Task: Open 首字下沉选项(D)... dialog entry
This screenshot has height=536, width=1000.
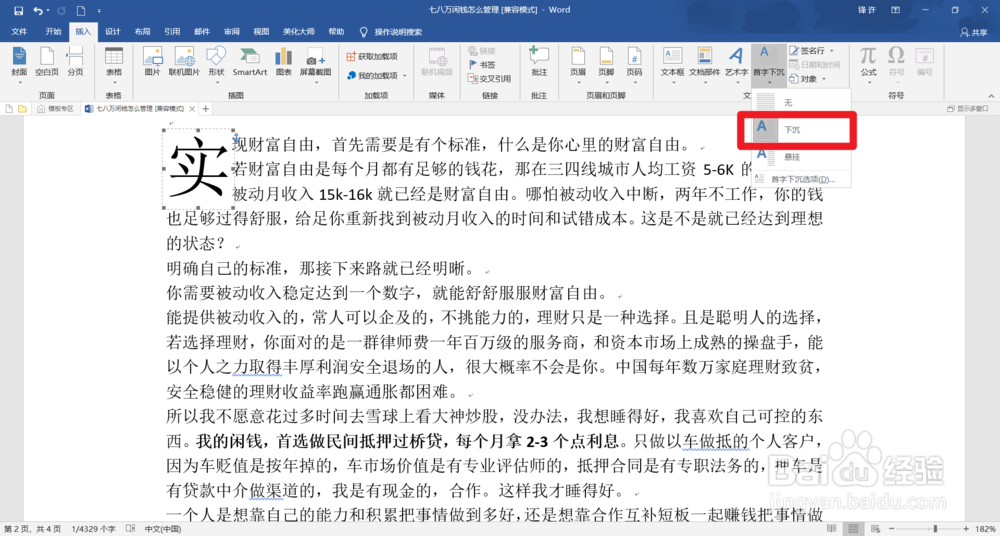Action: click(802, 179)
